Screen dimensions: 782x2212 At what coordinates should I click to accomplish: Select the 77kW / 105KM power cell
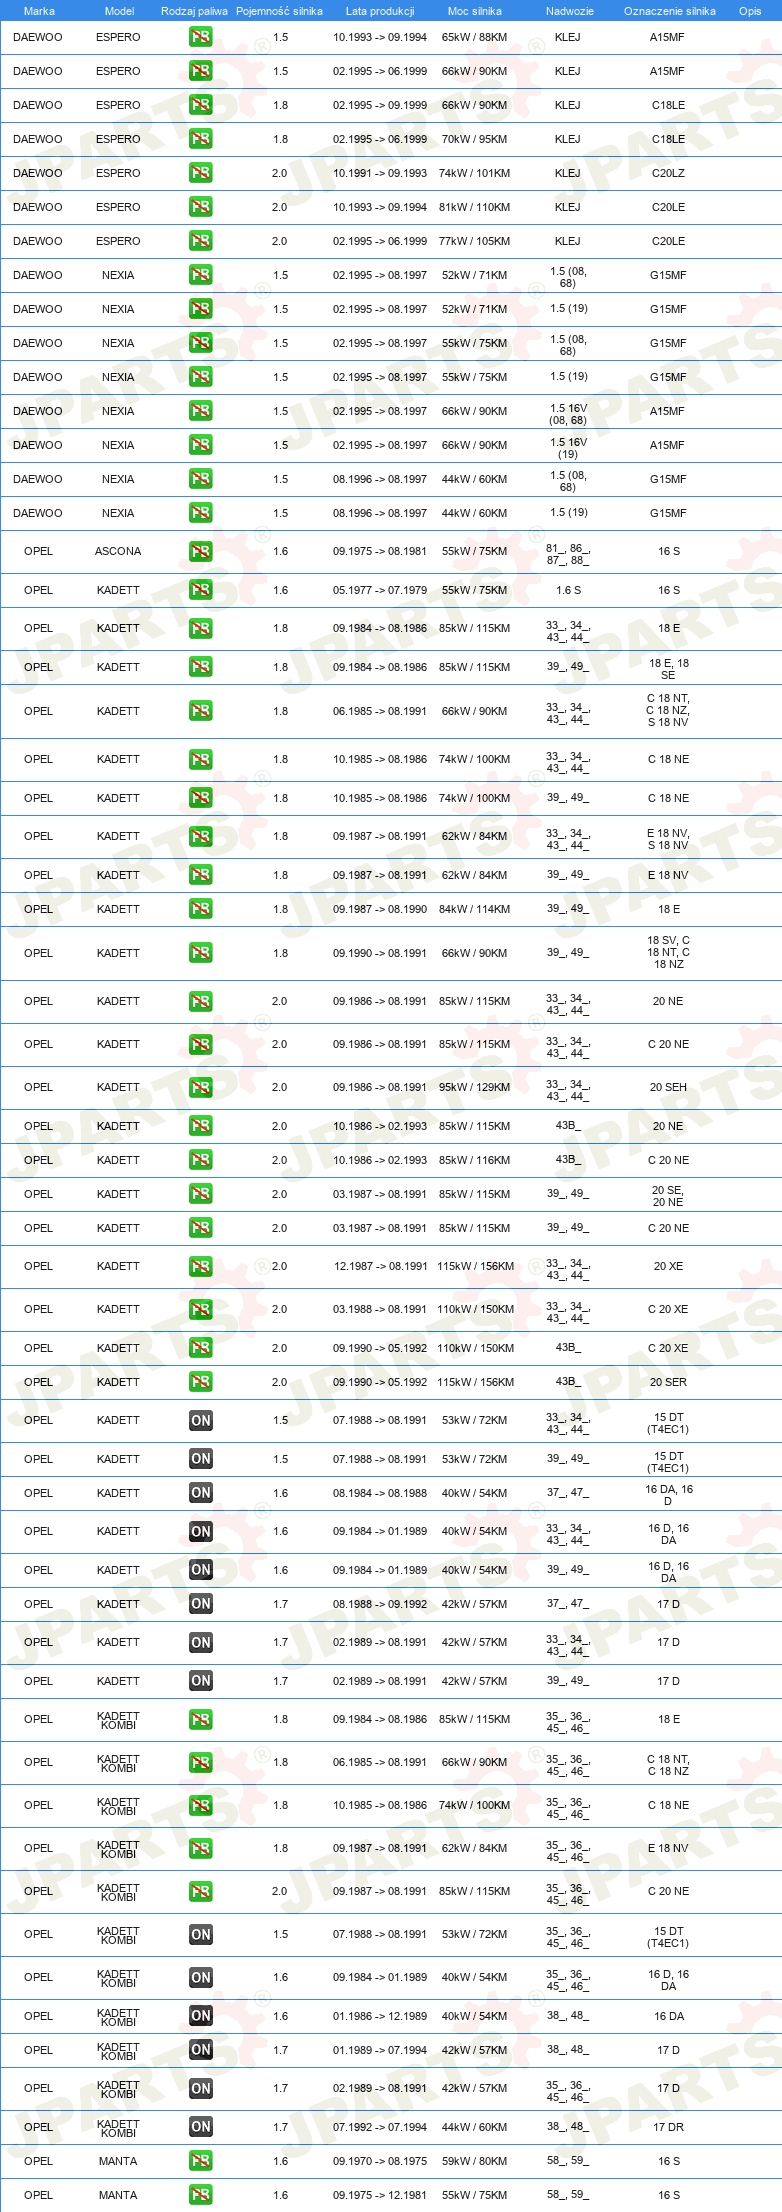tap(474, 241)
